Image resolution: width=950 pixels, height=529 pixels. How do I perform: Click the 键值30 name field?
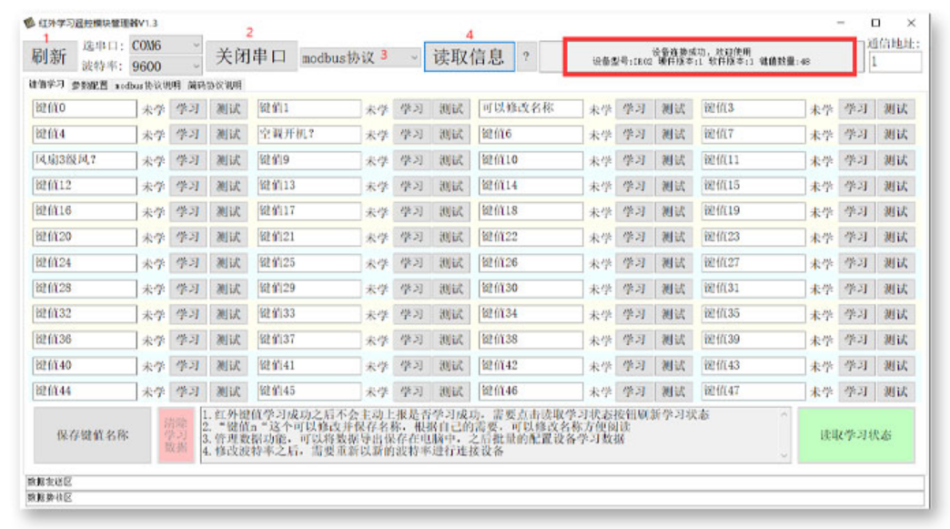531,288
